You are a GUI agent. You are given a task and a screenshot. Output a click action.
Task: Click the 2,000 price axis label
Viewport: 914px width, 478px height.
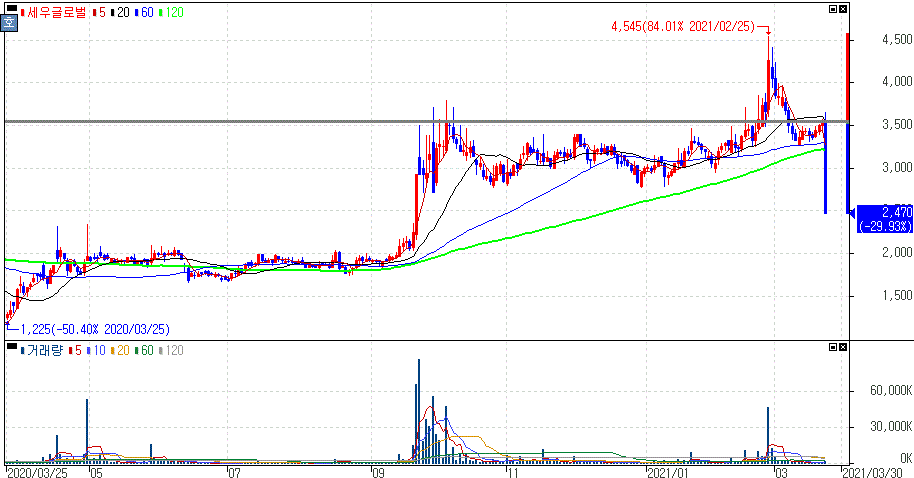[897, 252]
